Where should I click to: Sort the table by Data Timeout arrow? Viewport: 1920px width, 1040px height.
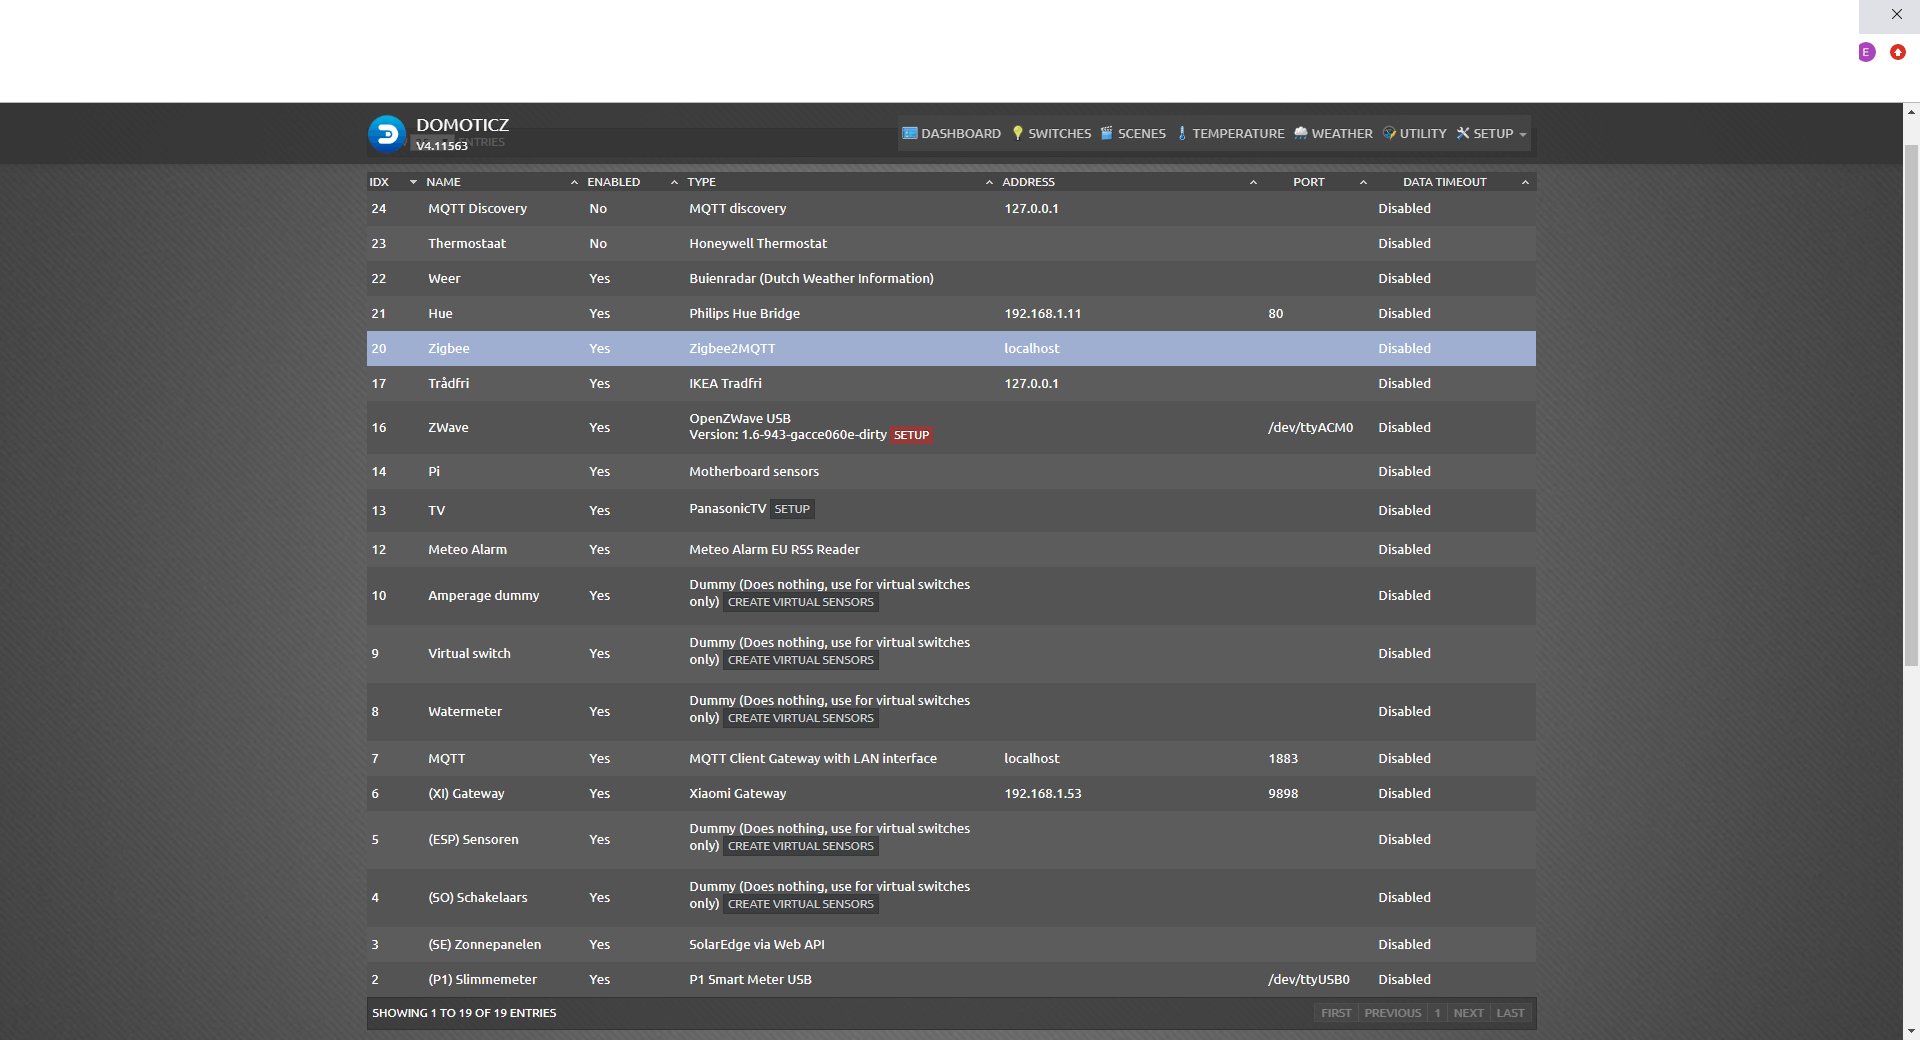click(1525, 182)
